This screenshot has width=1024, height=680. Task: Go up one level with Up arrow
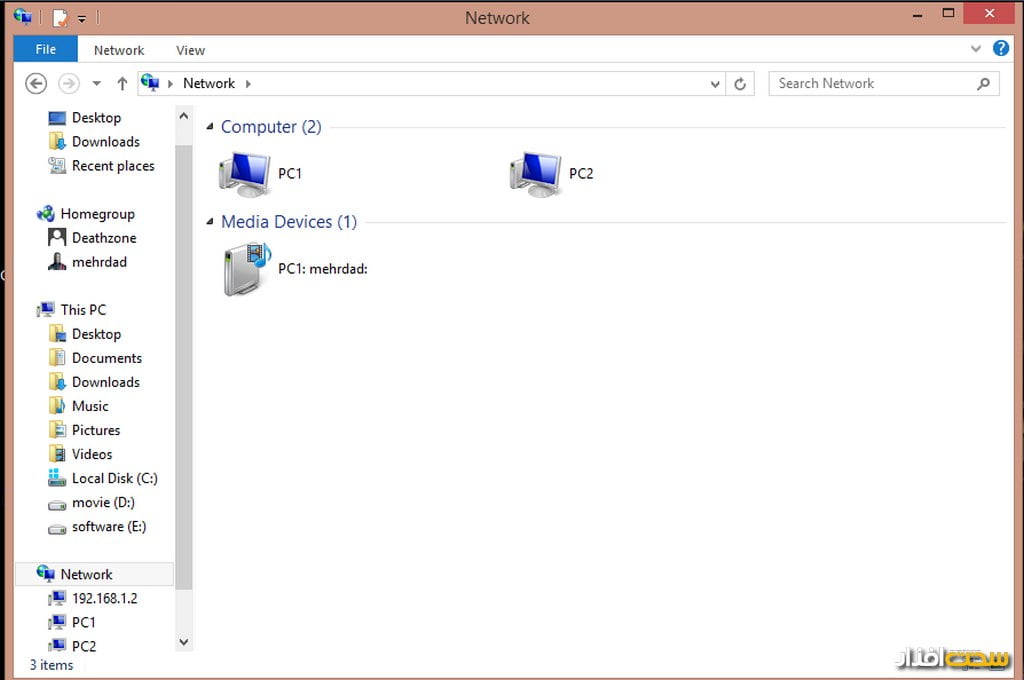pyautogui.click(x=122, y=84)
